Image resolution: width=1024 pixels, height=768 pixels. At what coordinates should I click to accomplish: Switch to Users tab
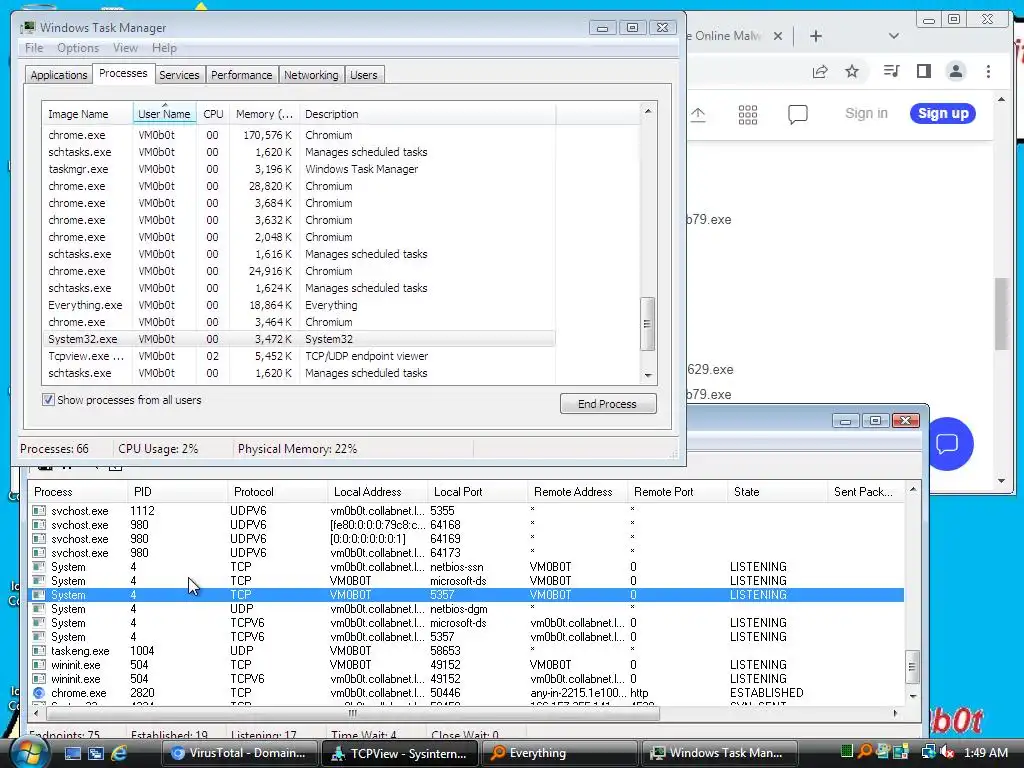pyautogui.click(x=364, y=75)
